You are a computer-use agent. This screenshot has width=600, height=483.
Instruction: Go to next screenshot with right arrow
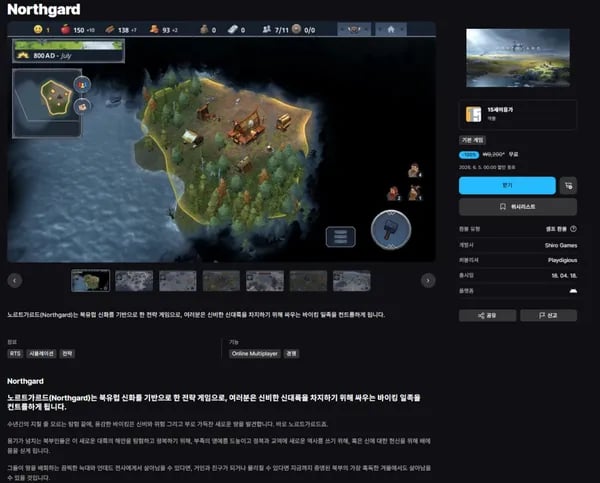[428, 281]
